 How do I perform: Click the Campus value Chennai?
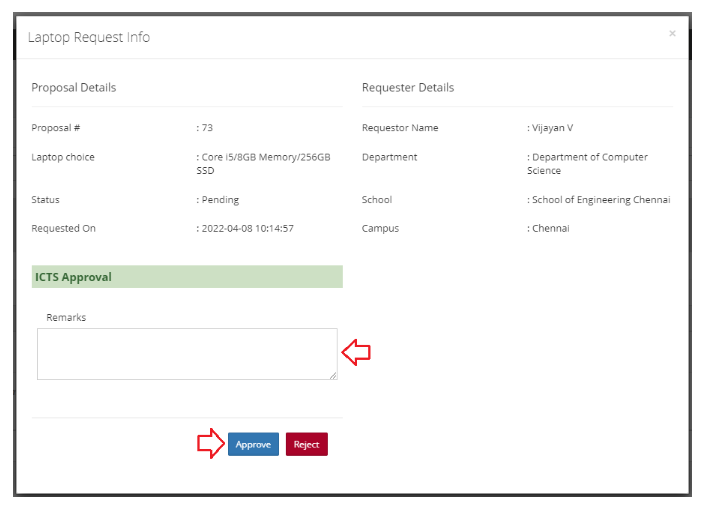tap(550, 229)
